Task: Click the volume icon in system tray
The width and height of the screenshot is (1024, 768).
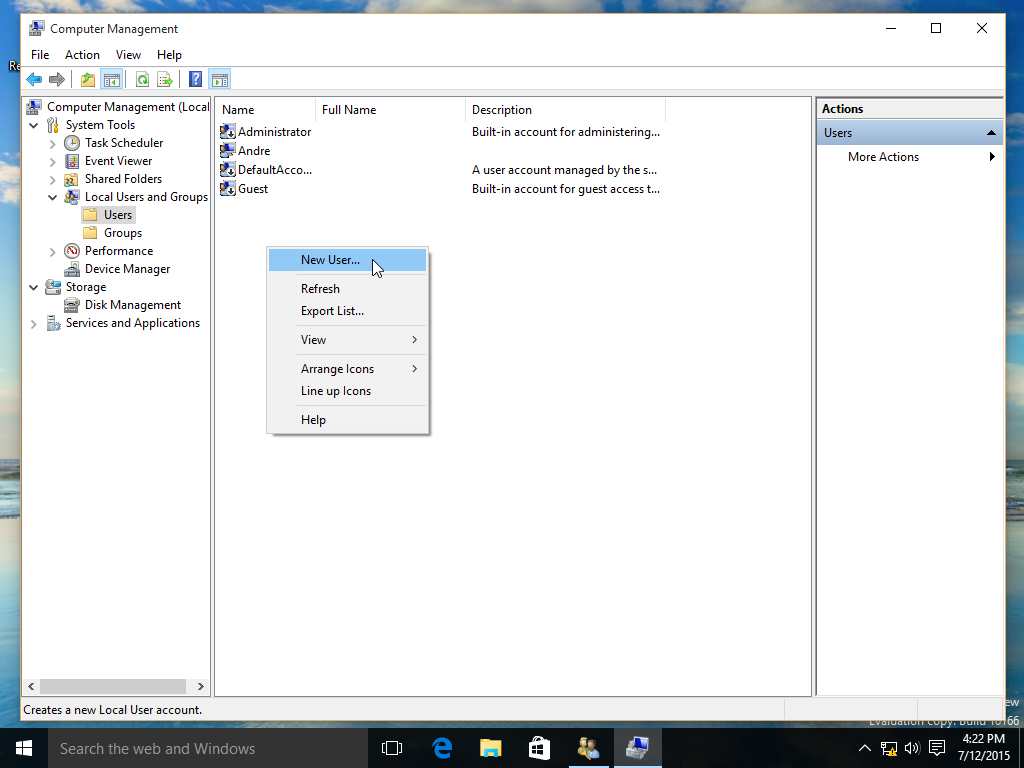Action: 912,748
